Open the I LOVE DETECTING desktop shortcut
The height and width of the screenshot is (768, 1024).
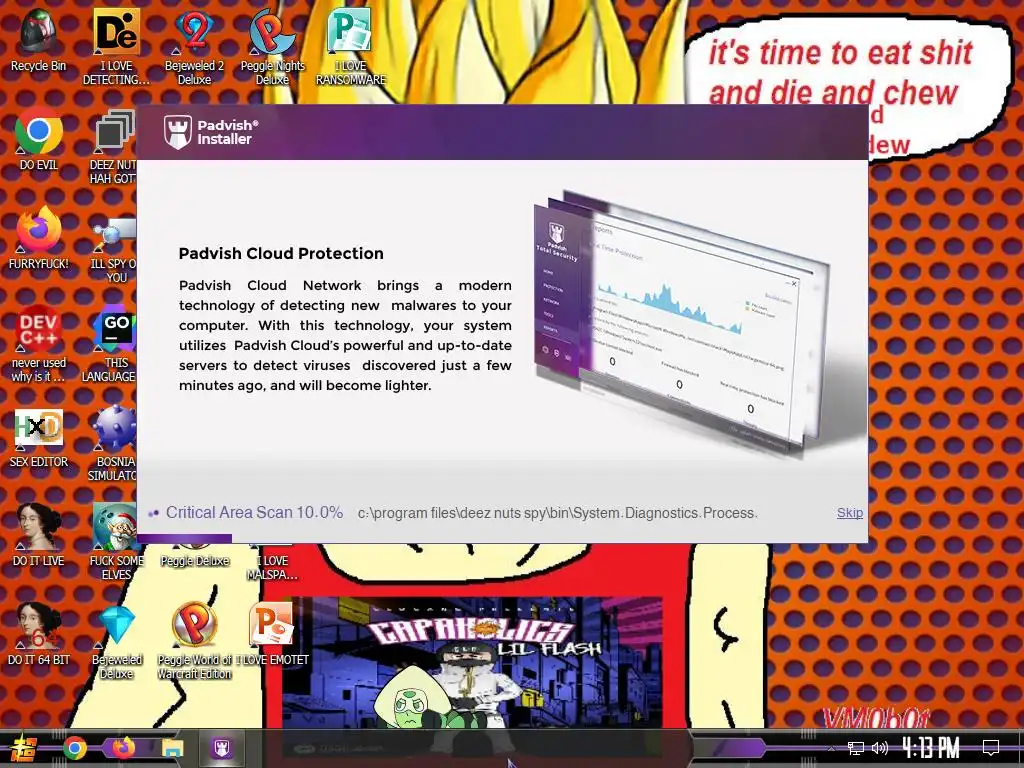[116, 47]
